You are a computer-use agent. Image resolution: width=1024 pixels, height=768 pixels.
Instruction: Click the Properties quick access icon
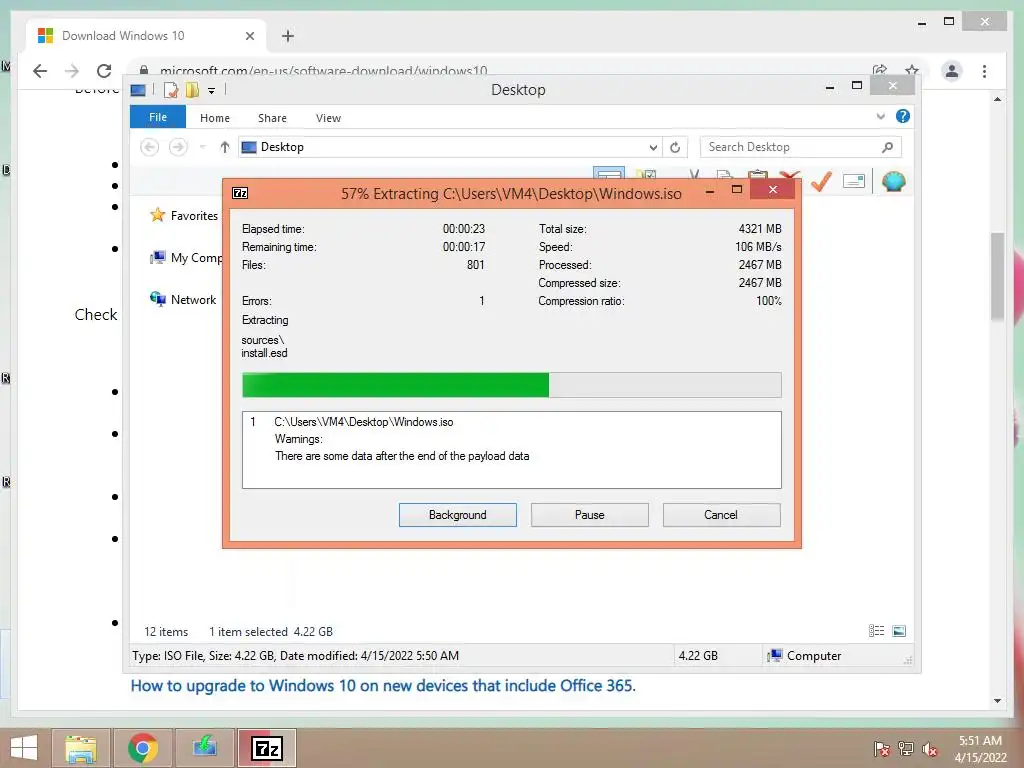click(x=170, y=90)
